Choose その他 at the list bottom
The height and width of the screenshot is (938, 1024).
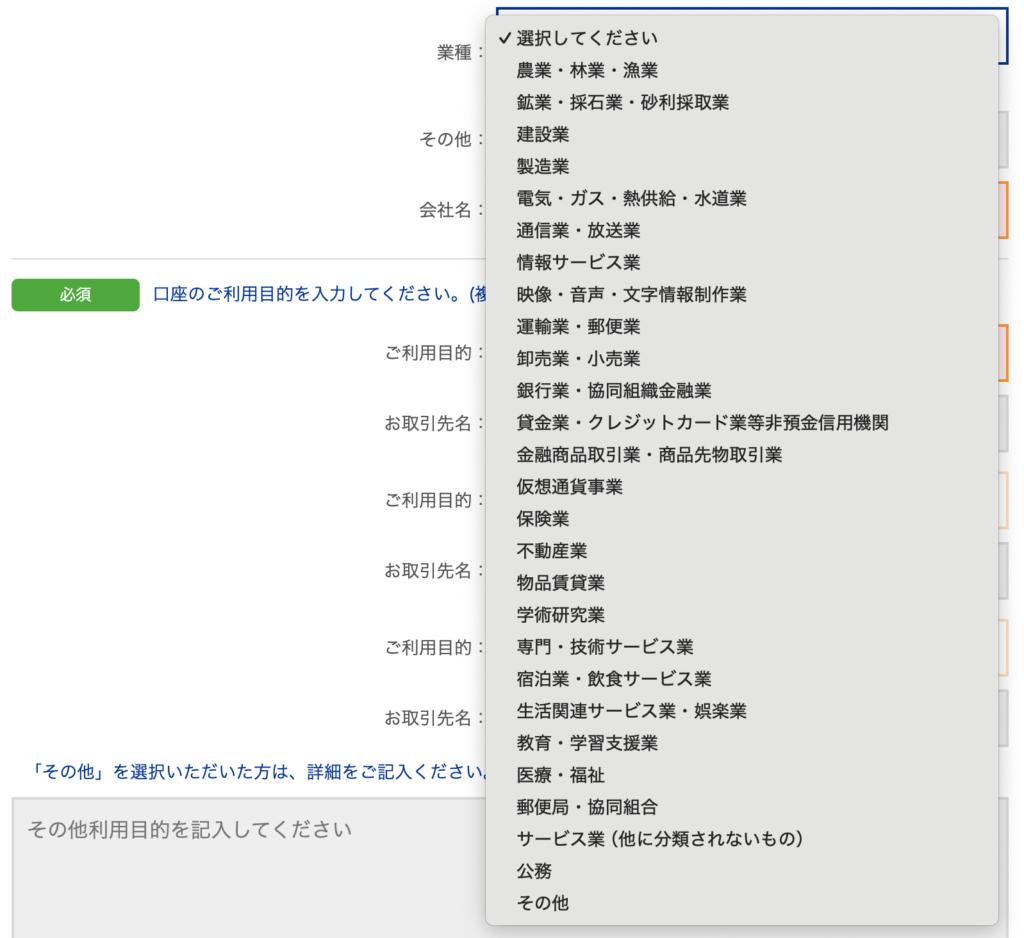point(541,903)
